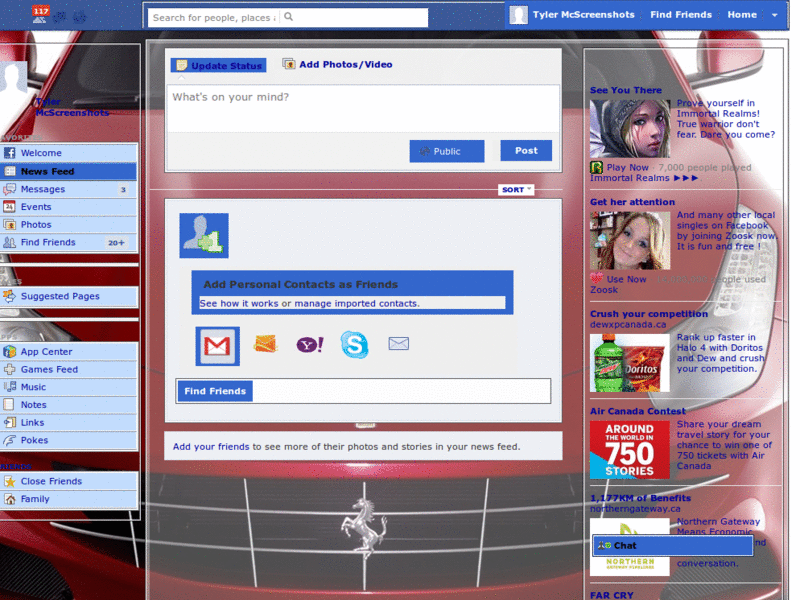
Task: Open the messages icon in top bar
Action: click(x=60, y=17)
